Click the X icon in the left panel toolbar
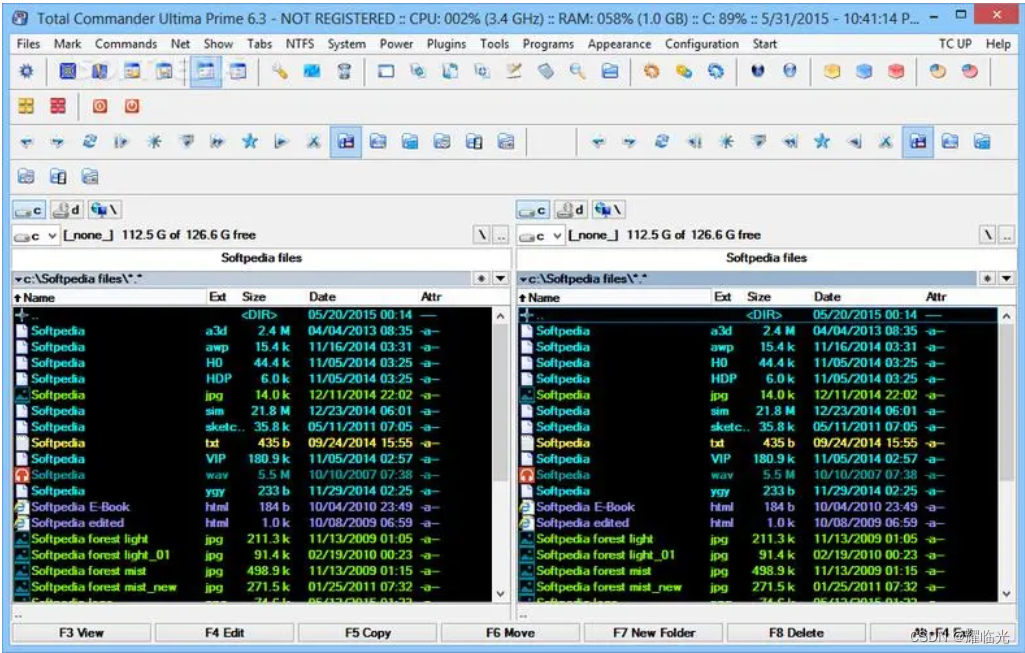1025x653 pixels. coord(314,141)
